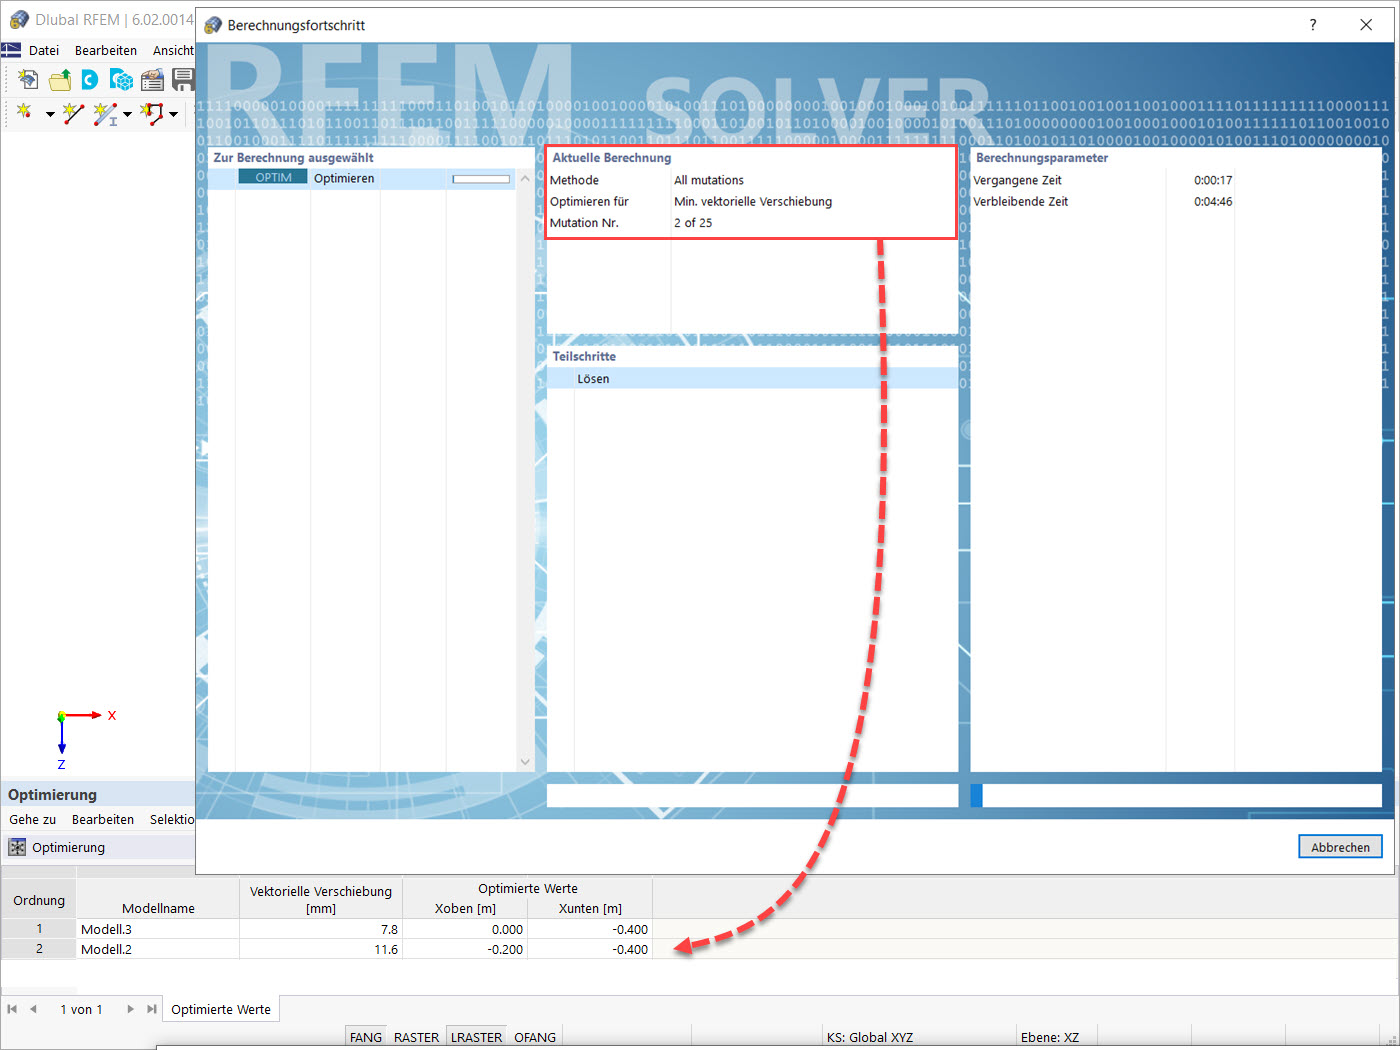Click the '2 of 25' mutation value

point(693,223)
